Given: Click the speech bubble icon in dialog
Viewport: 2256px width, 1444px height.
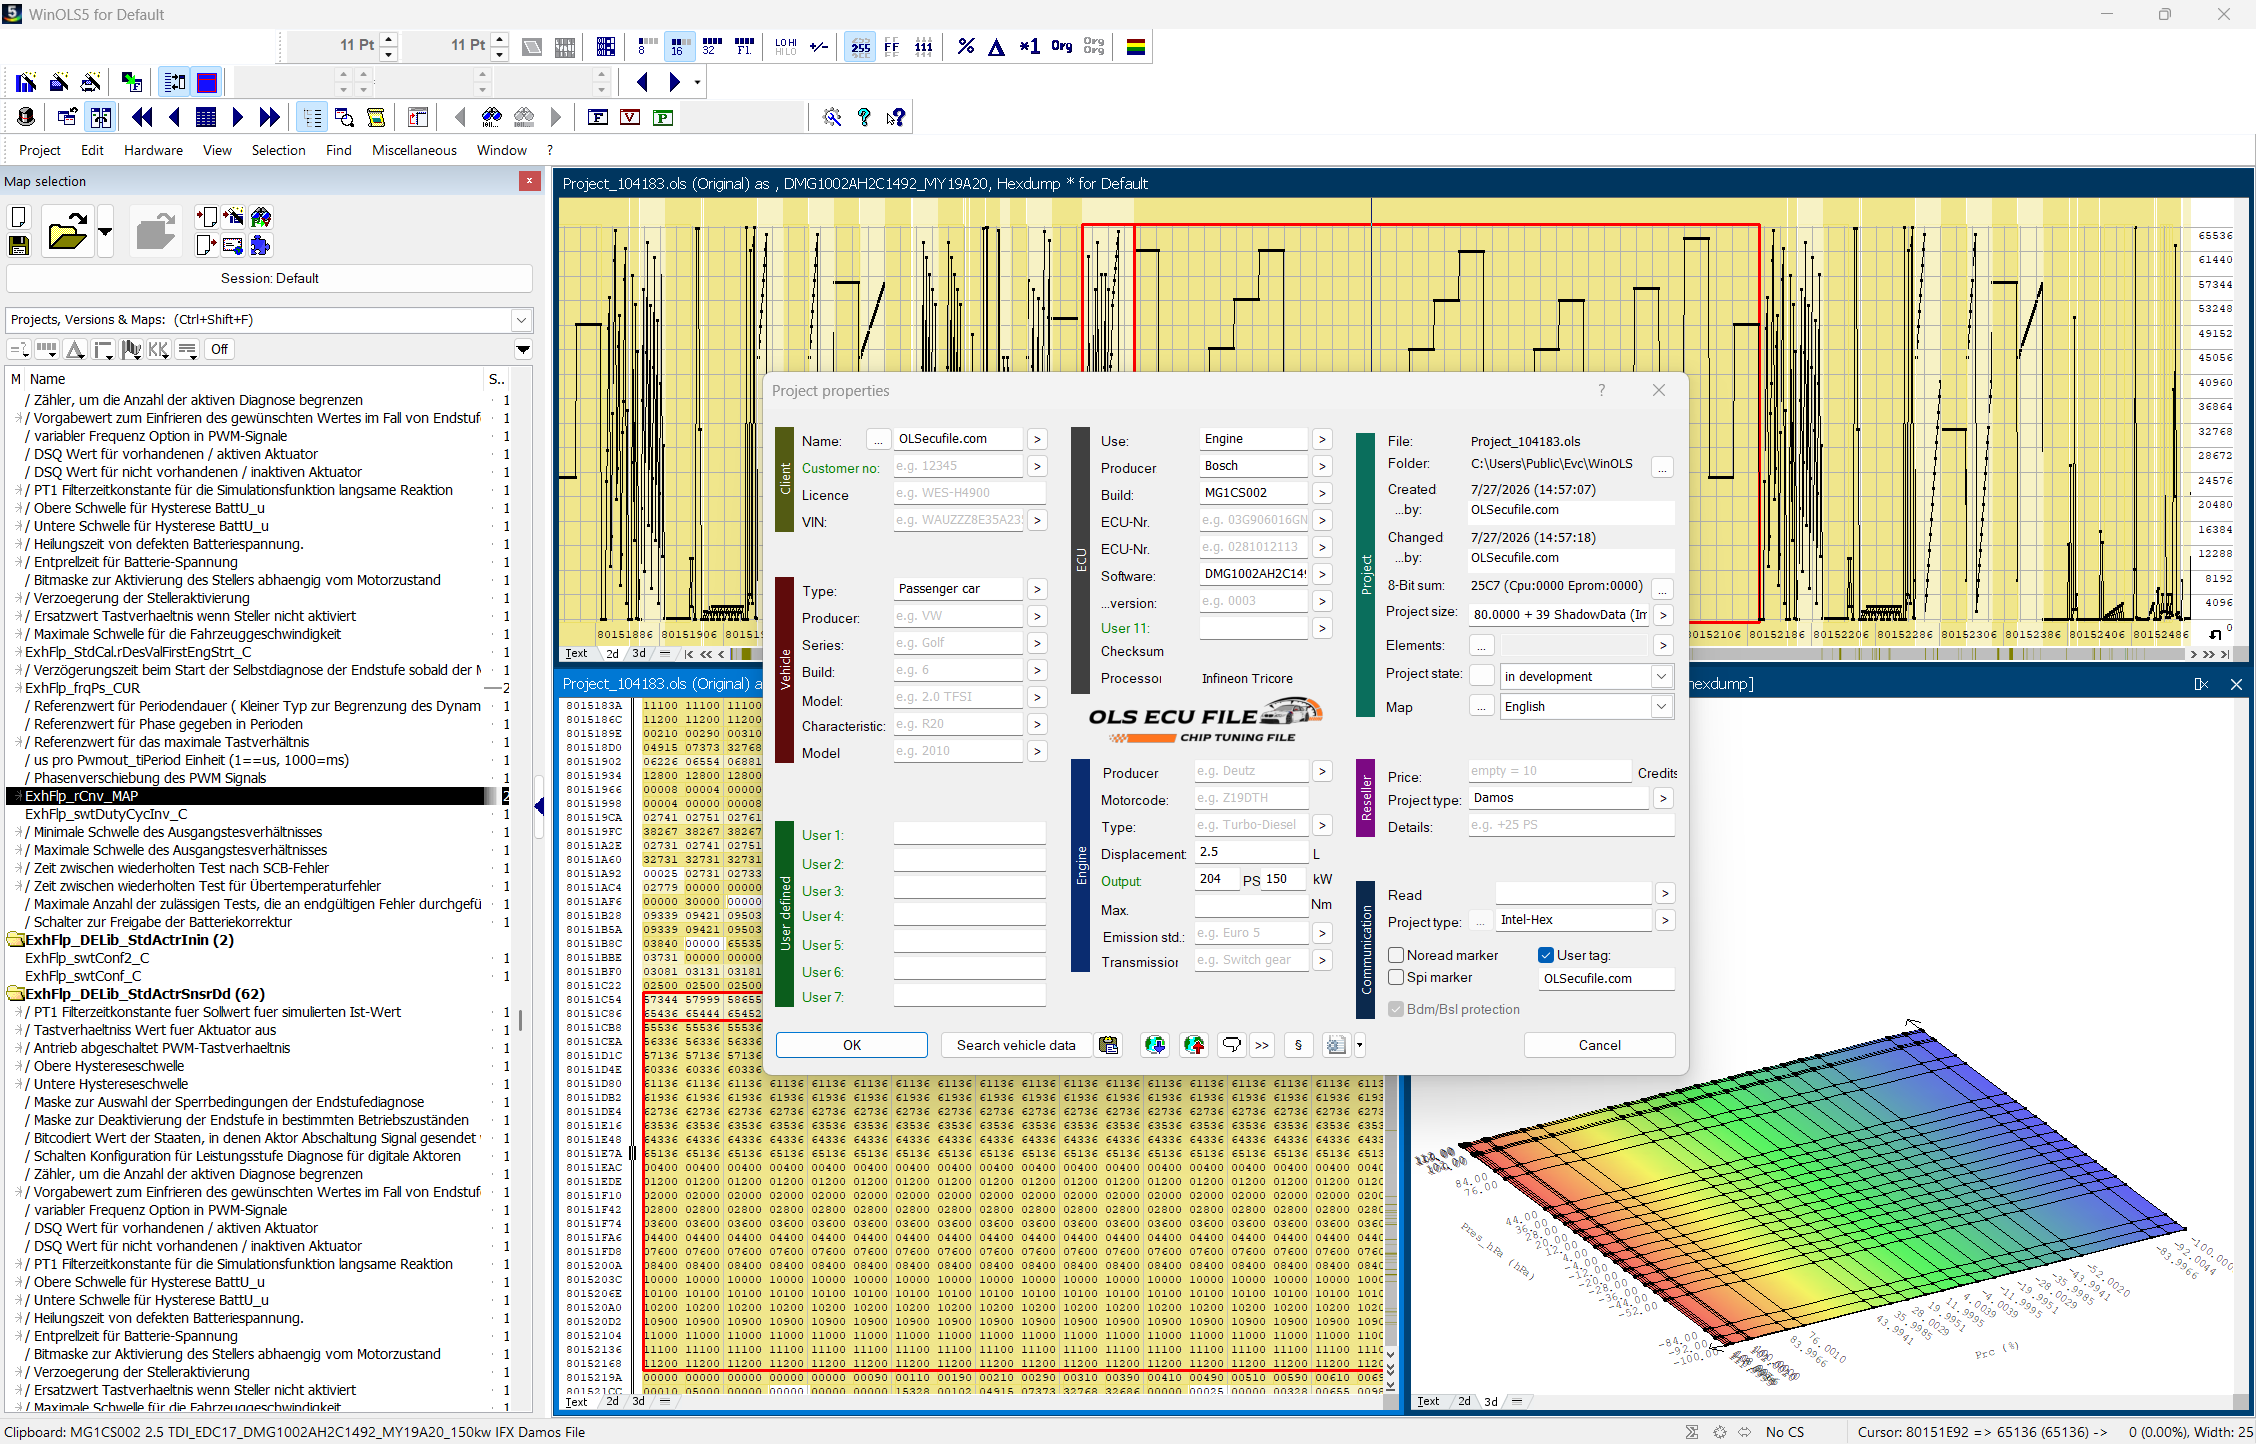Looking at the screenshot, I should pos(1231,1045).
